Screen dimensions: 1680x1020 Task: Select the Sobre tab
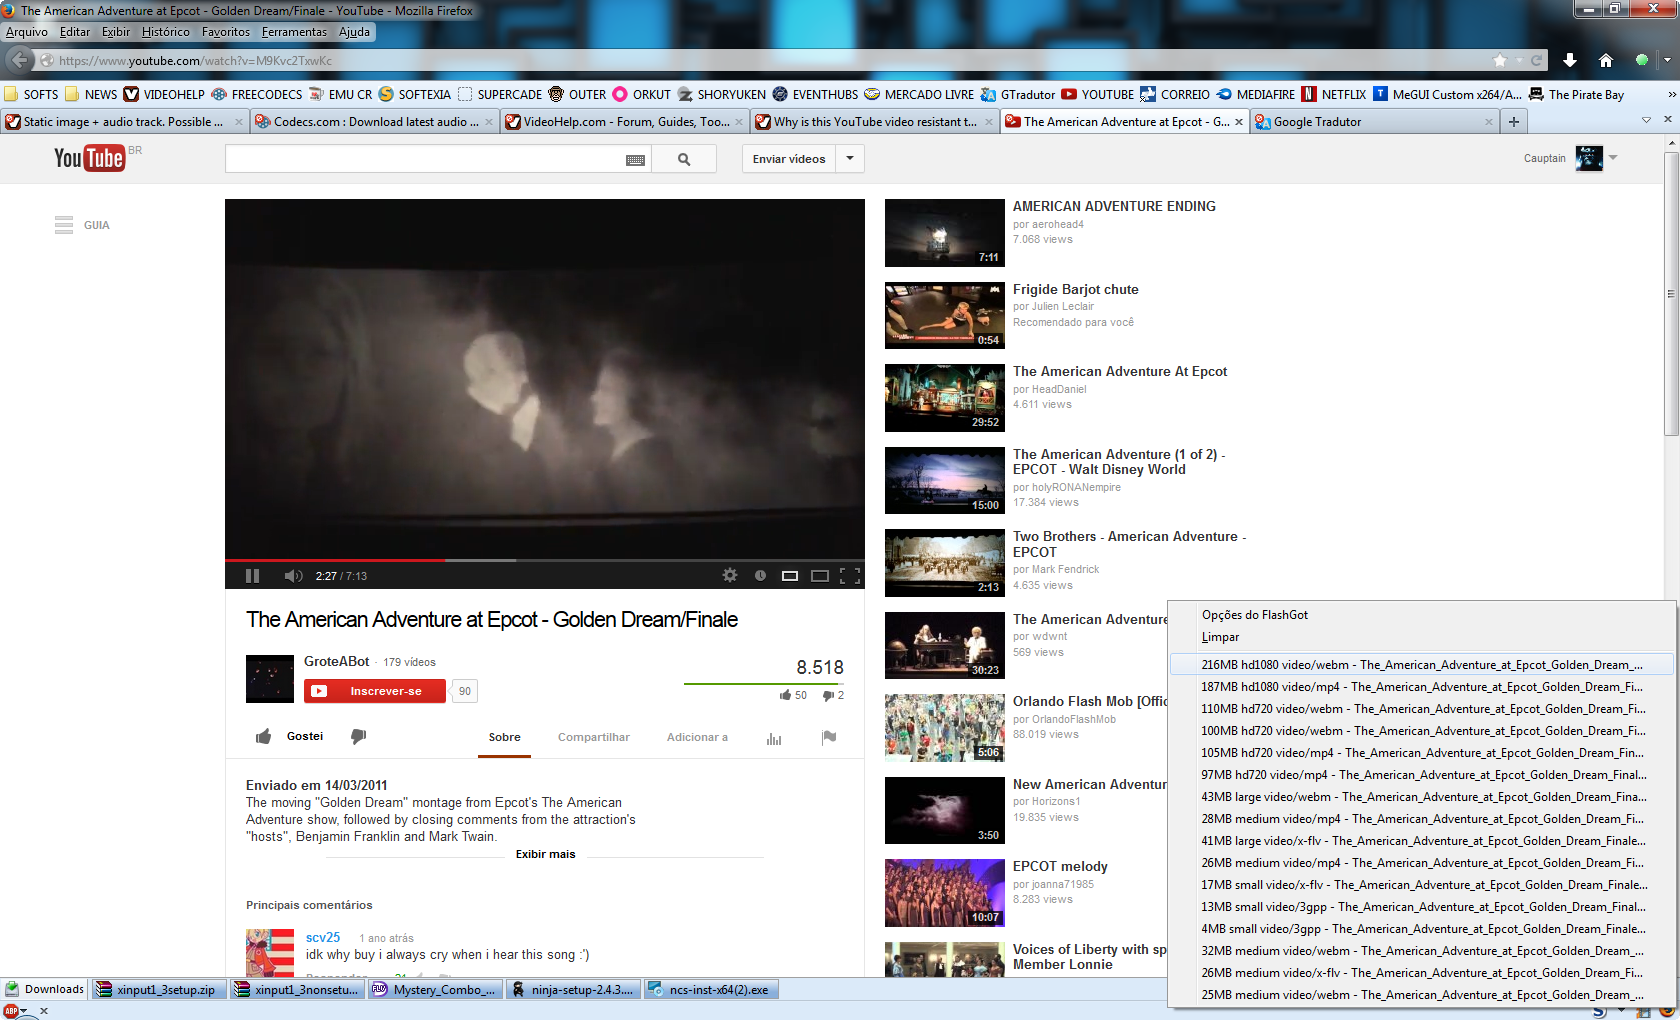coord(504,737)
